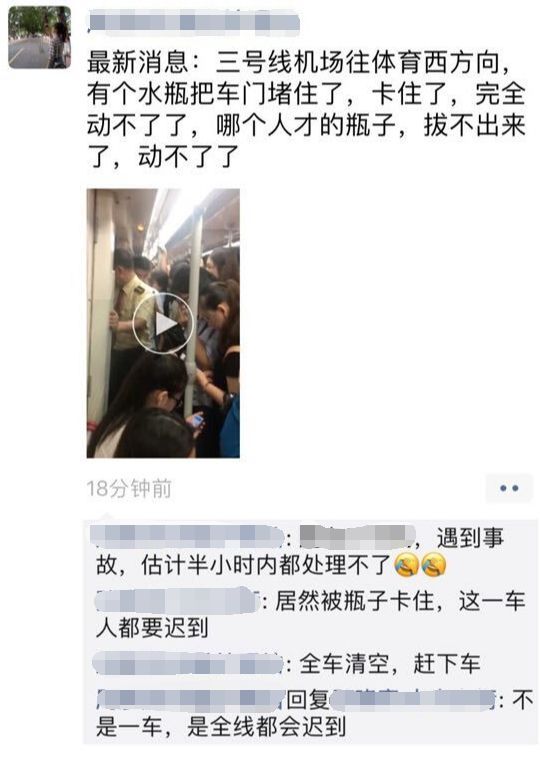
Task: Open the two-dot like/comment menu
Action: click(509, 488)
